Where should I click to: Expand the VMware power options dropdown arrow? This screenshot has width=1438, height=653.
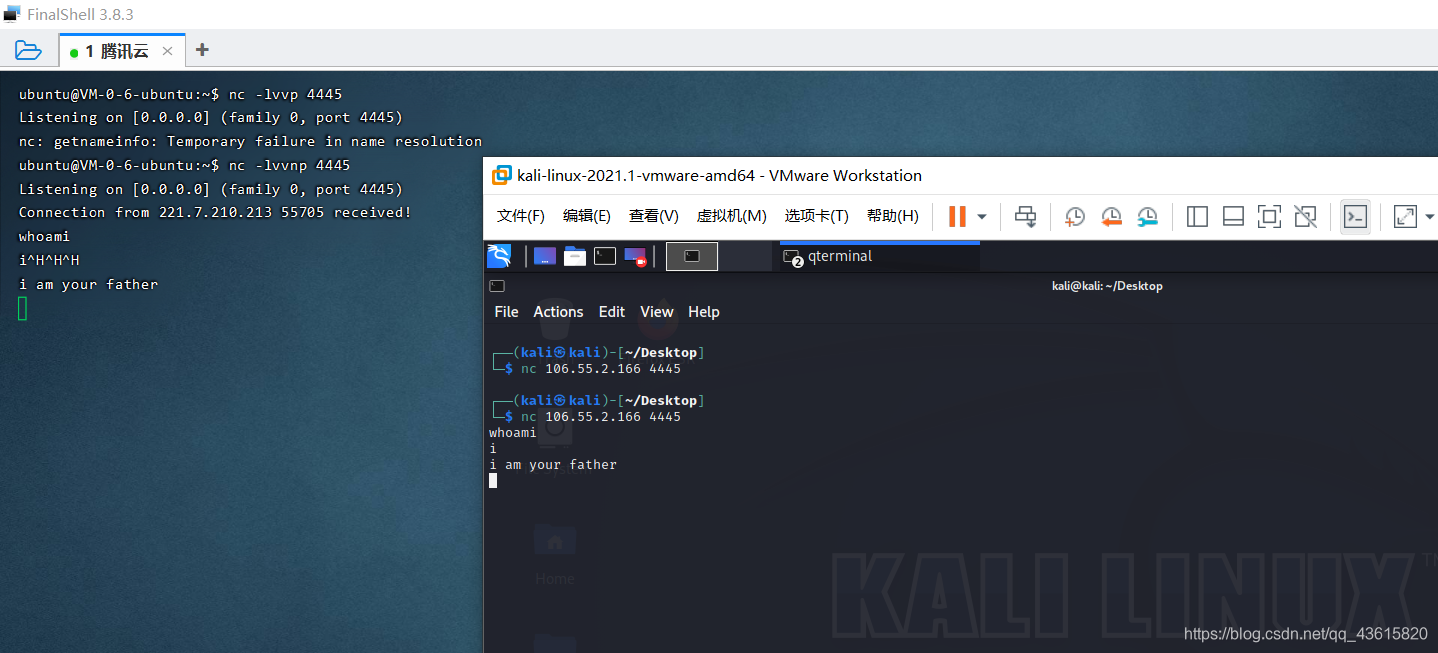982,216
